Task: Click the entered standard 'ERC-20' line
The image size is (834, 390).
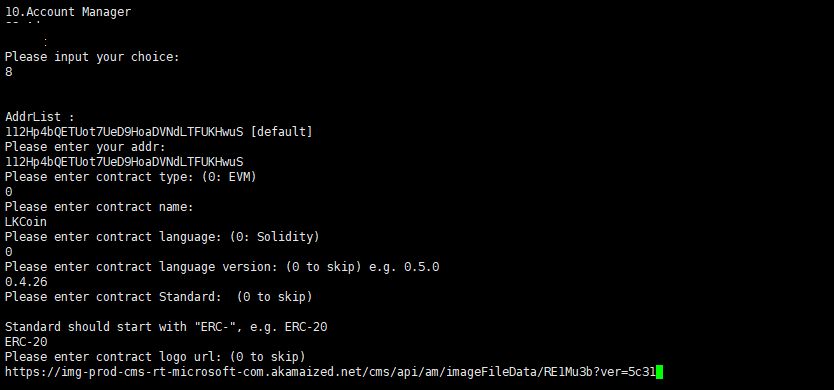Action: [26, 342]
